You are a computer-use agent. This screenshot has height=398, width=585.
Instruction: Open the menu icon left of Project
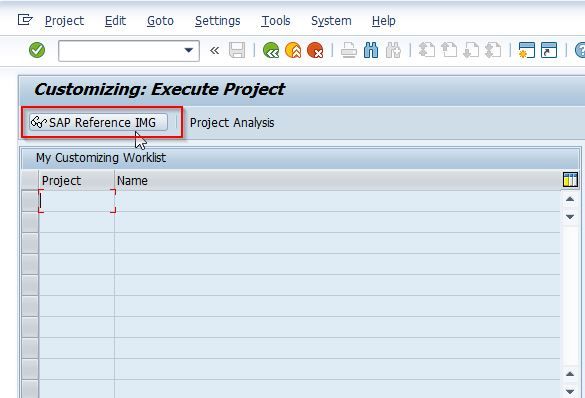point(25,20)
